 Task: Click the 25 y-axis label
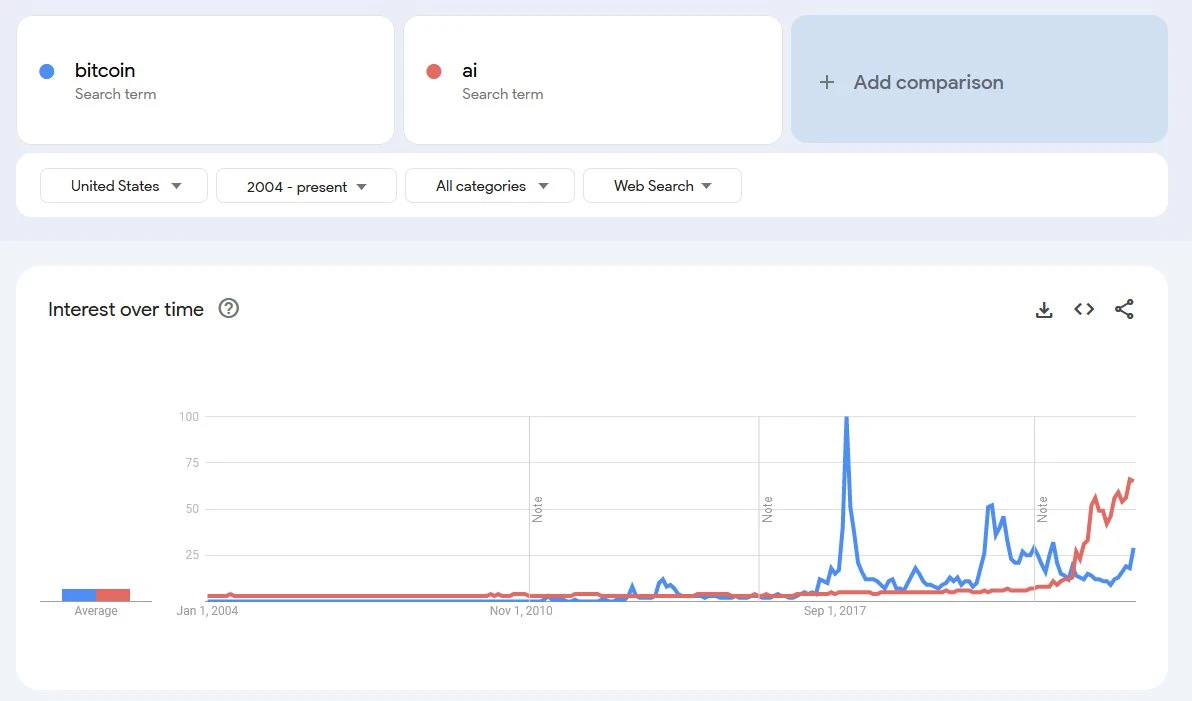(192, 555)
